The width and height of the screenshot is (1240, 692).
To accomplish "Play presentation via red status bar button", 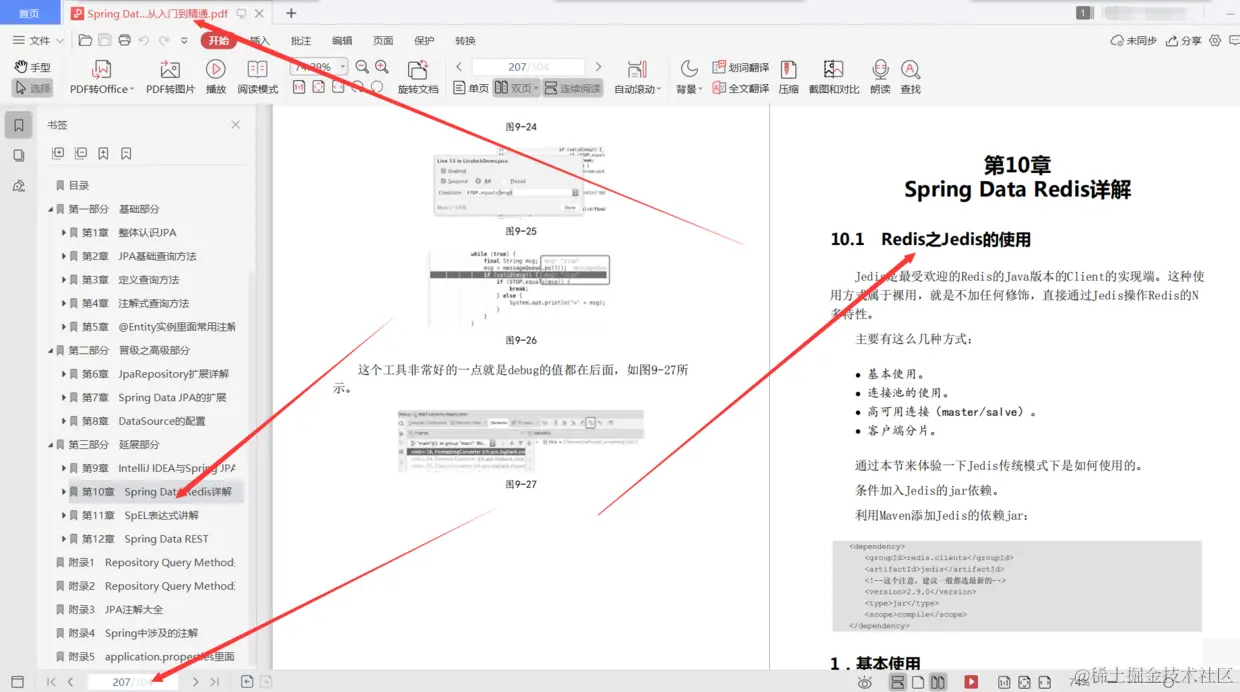I will pos(970,682).
